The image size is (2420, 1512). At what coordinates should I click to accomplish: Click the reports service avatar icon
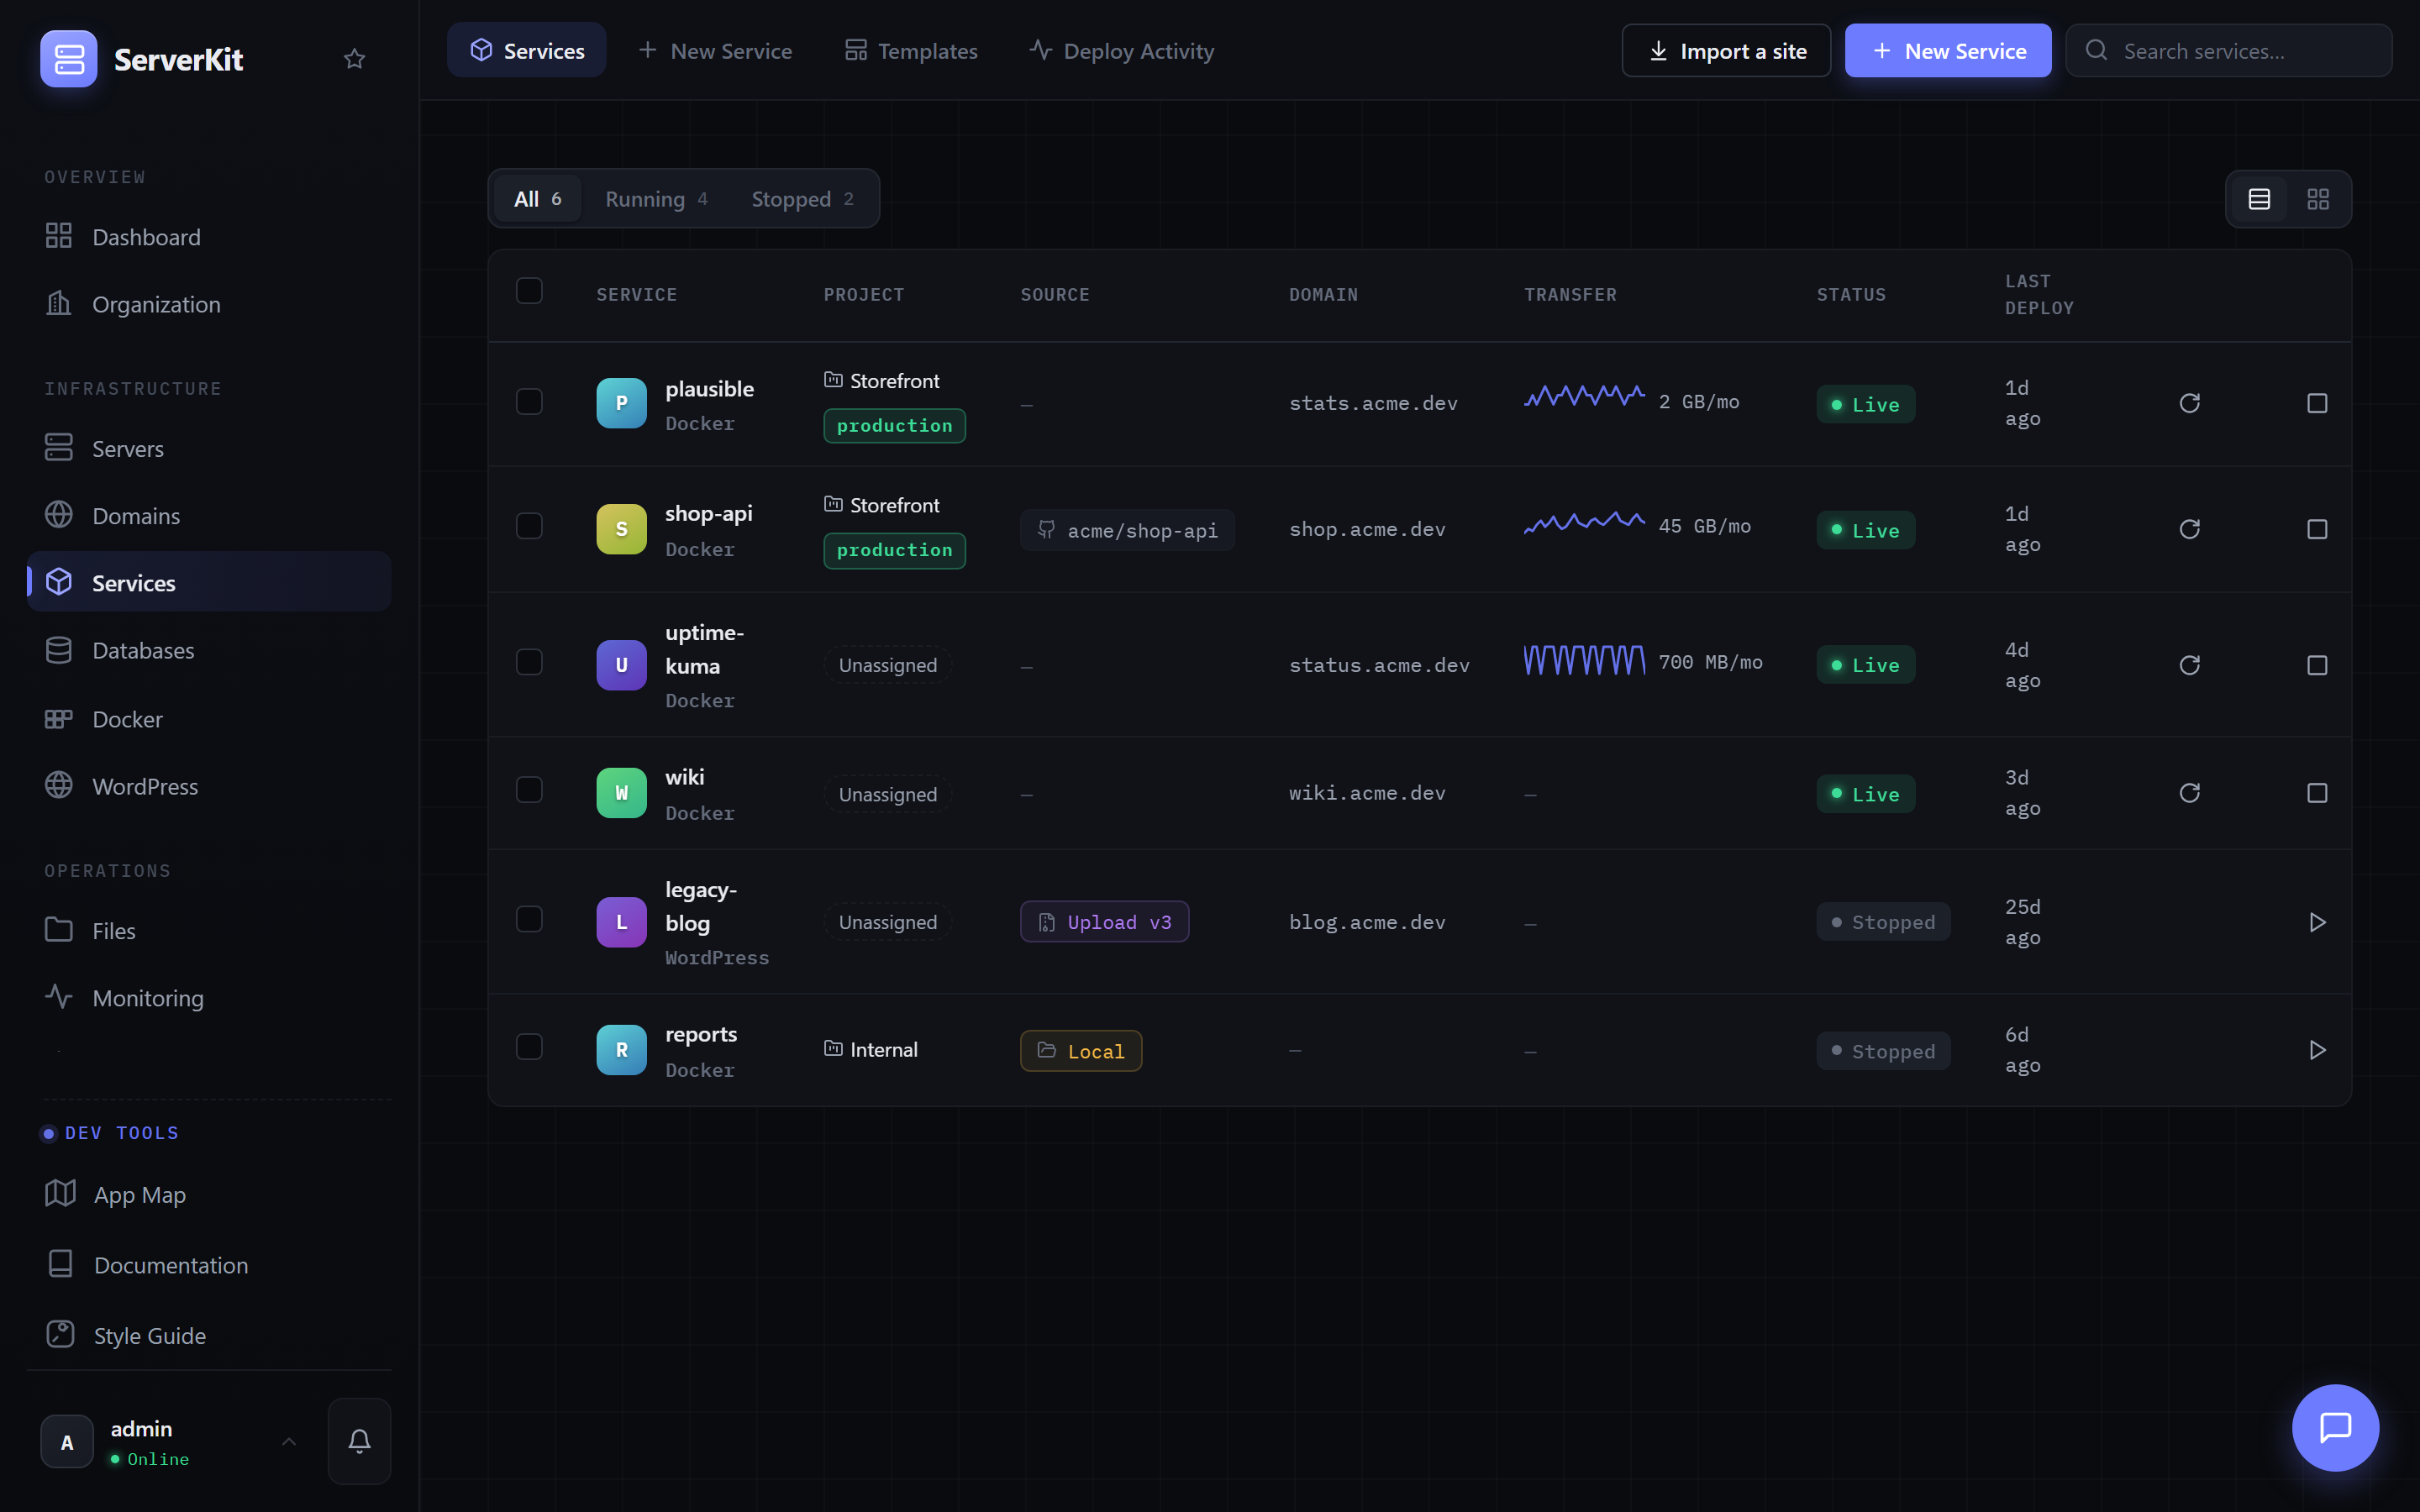click(621, 1050)
